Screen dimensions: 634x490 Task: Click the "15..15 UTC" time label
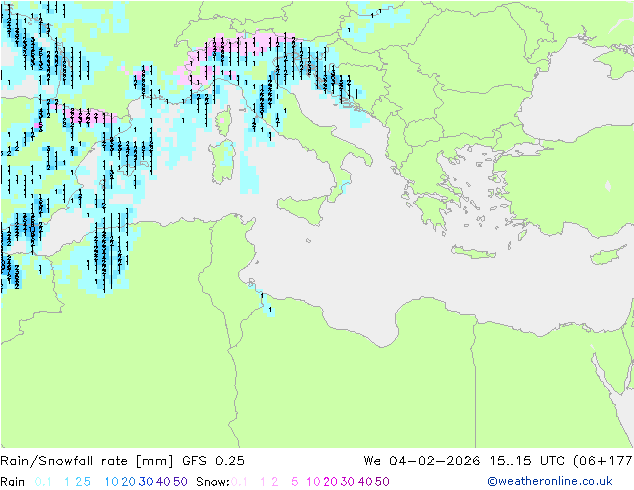click(528, 461)
